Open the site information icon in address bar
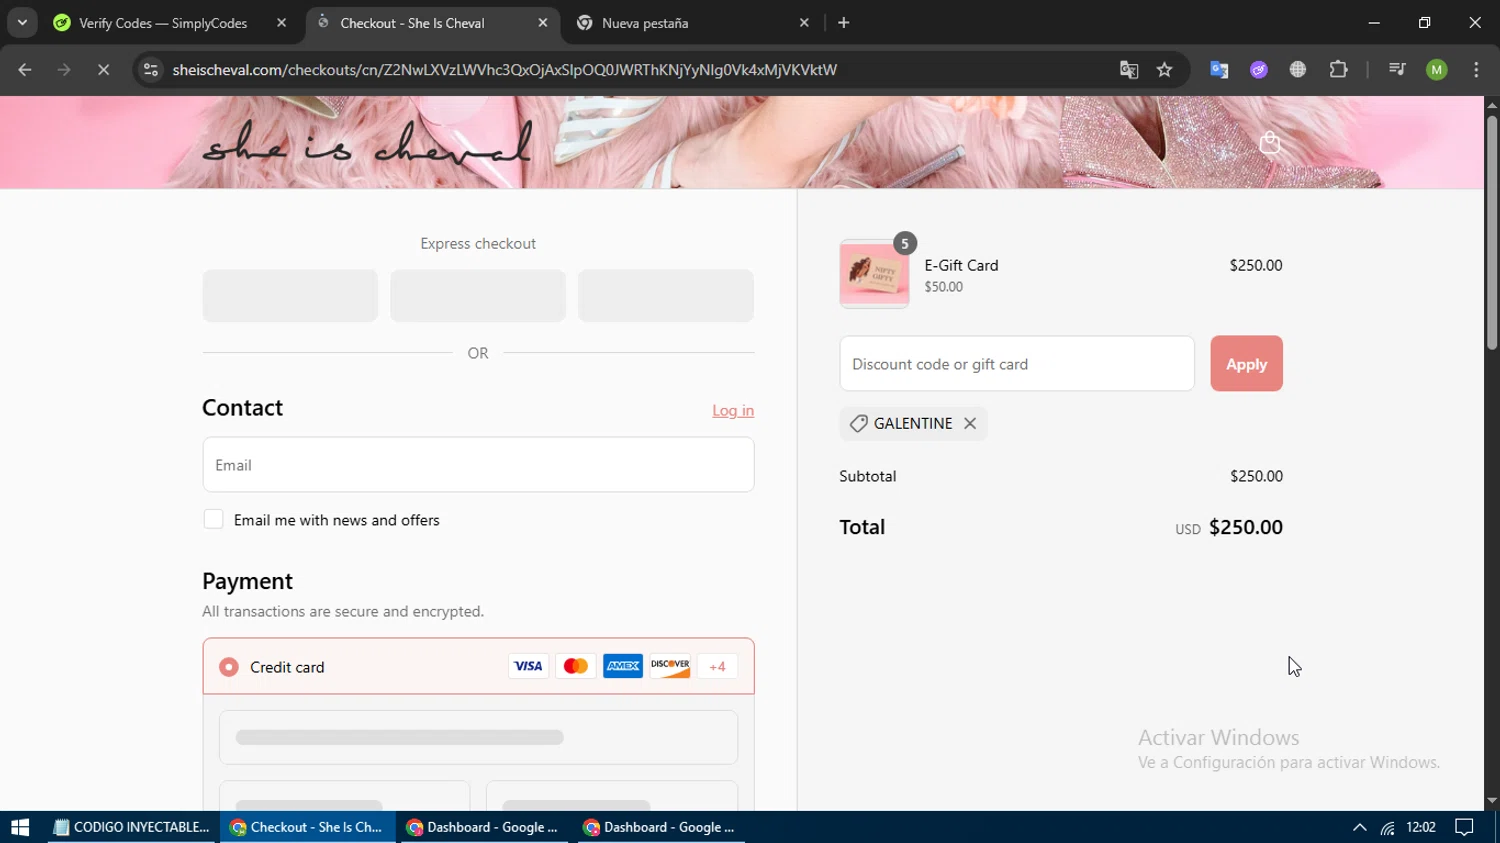1500x843 pixels. (x=151, y=69)
